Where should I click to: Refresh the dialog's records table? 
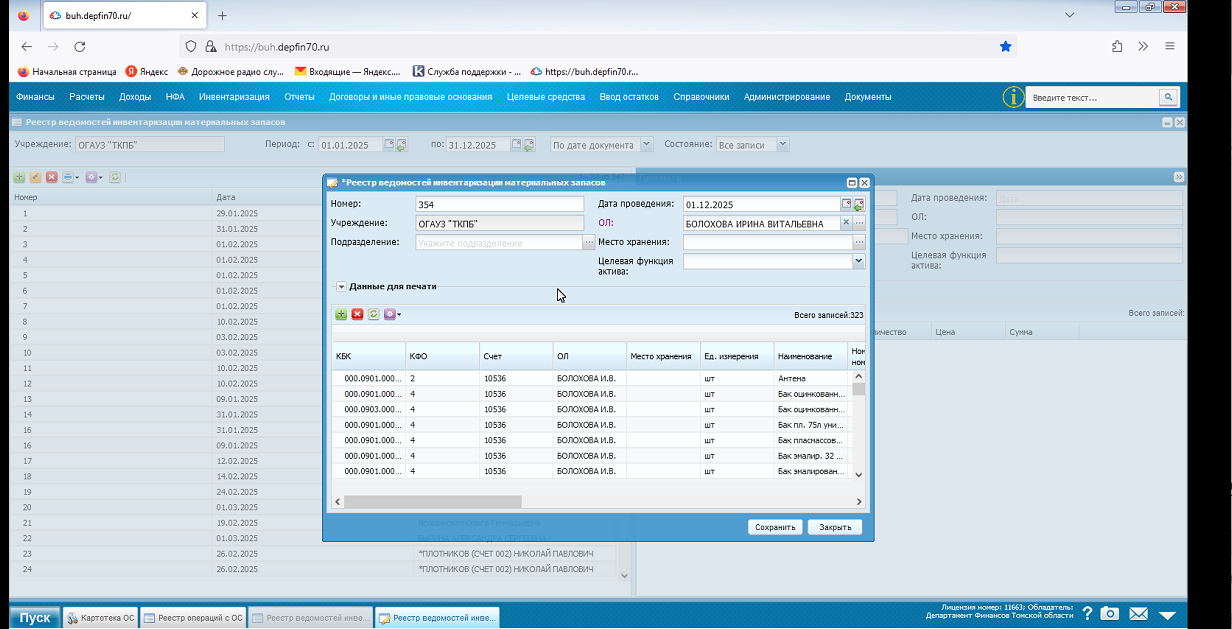(x=373, y=314)
